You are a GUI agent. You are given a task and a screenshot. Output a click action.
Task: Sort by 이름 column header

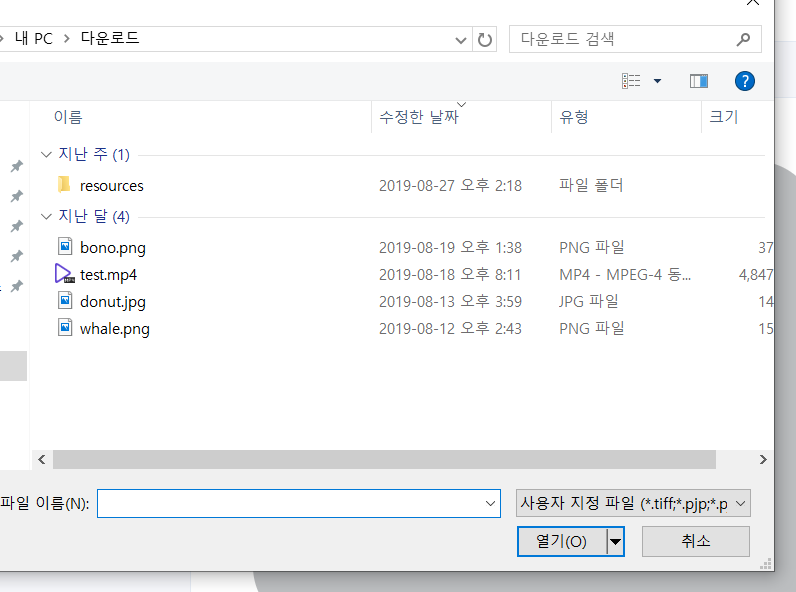point(68,117)
